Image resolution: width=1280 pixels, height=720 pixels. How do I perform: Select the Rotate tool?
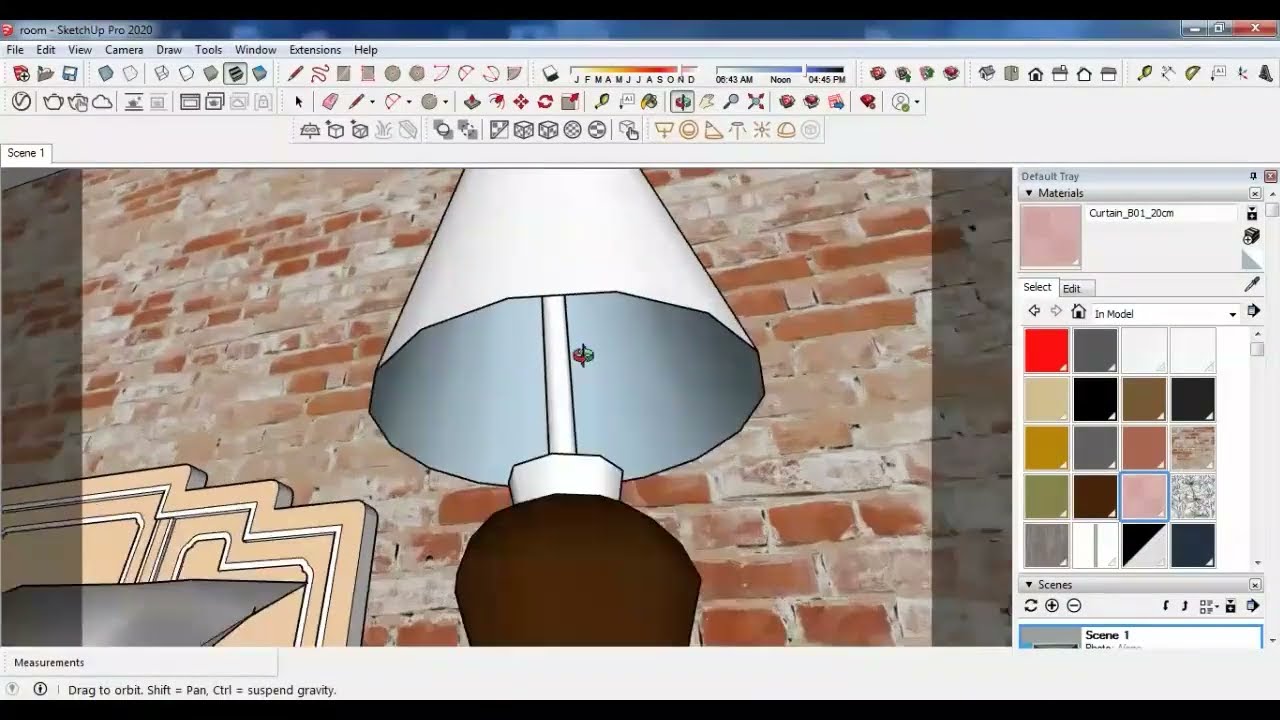[x=545, y=101]
